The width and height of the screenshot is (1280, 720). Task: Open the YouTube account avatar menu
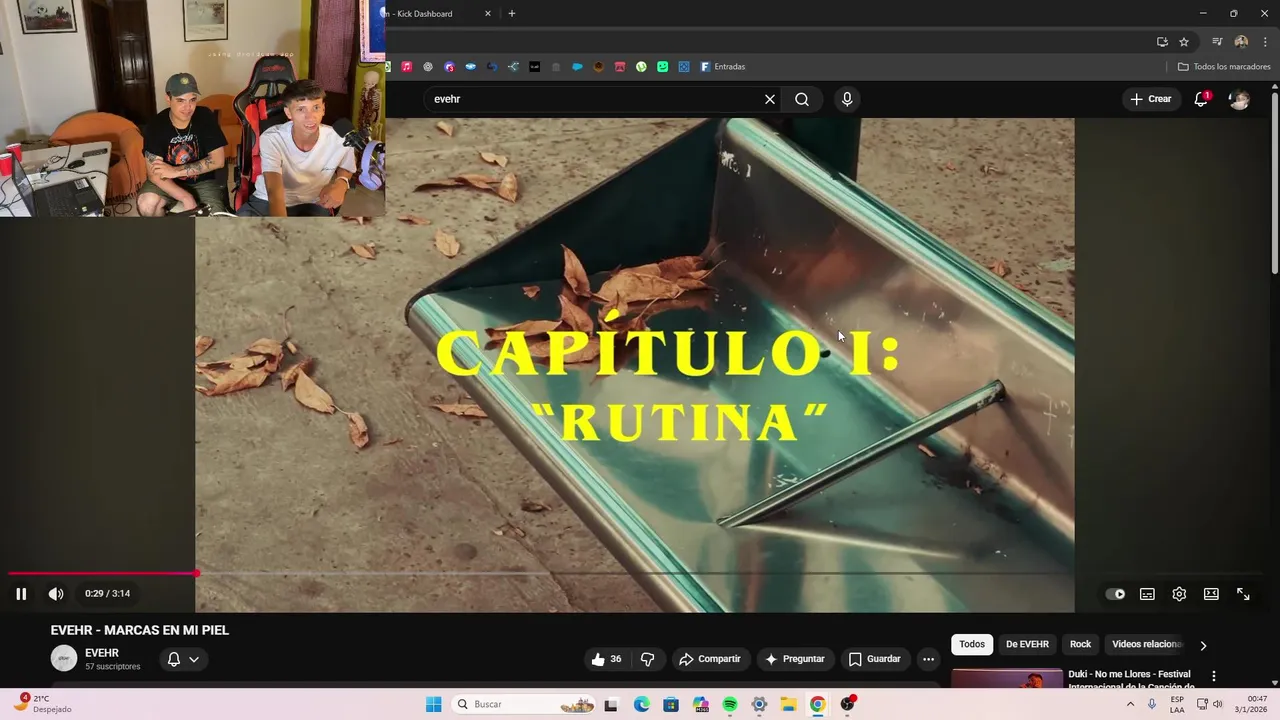[x=1239, y=99]
